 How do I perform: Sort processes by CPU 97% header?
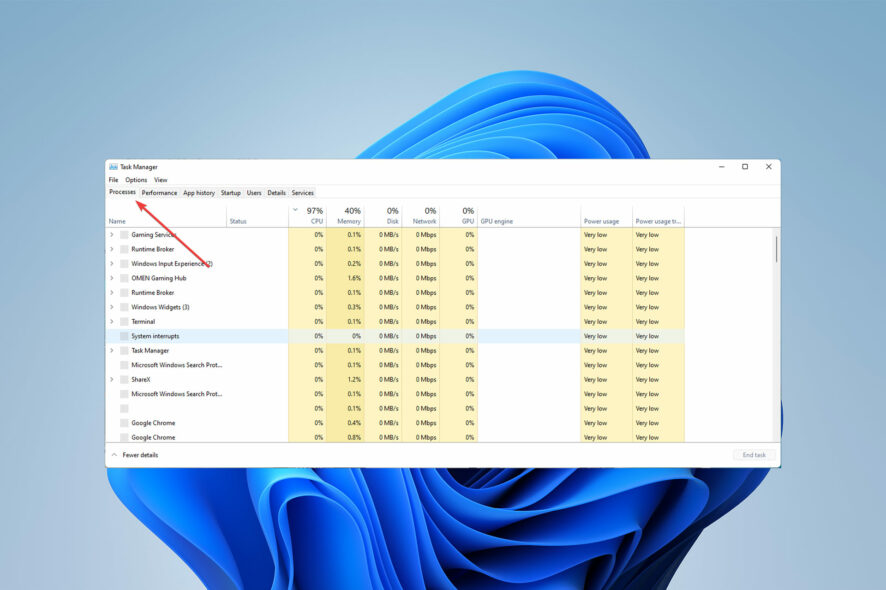click(x=307, y=216)
